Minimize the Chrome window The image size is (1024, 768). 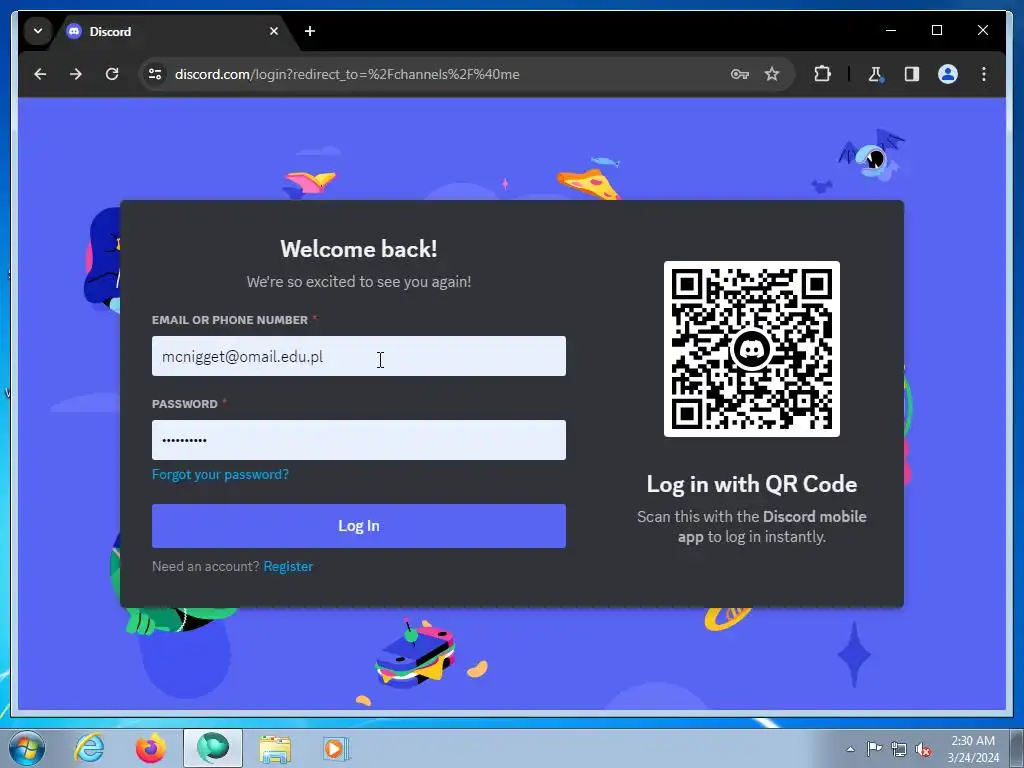click(891, 30)
